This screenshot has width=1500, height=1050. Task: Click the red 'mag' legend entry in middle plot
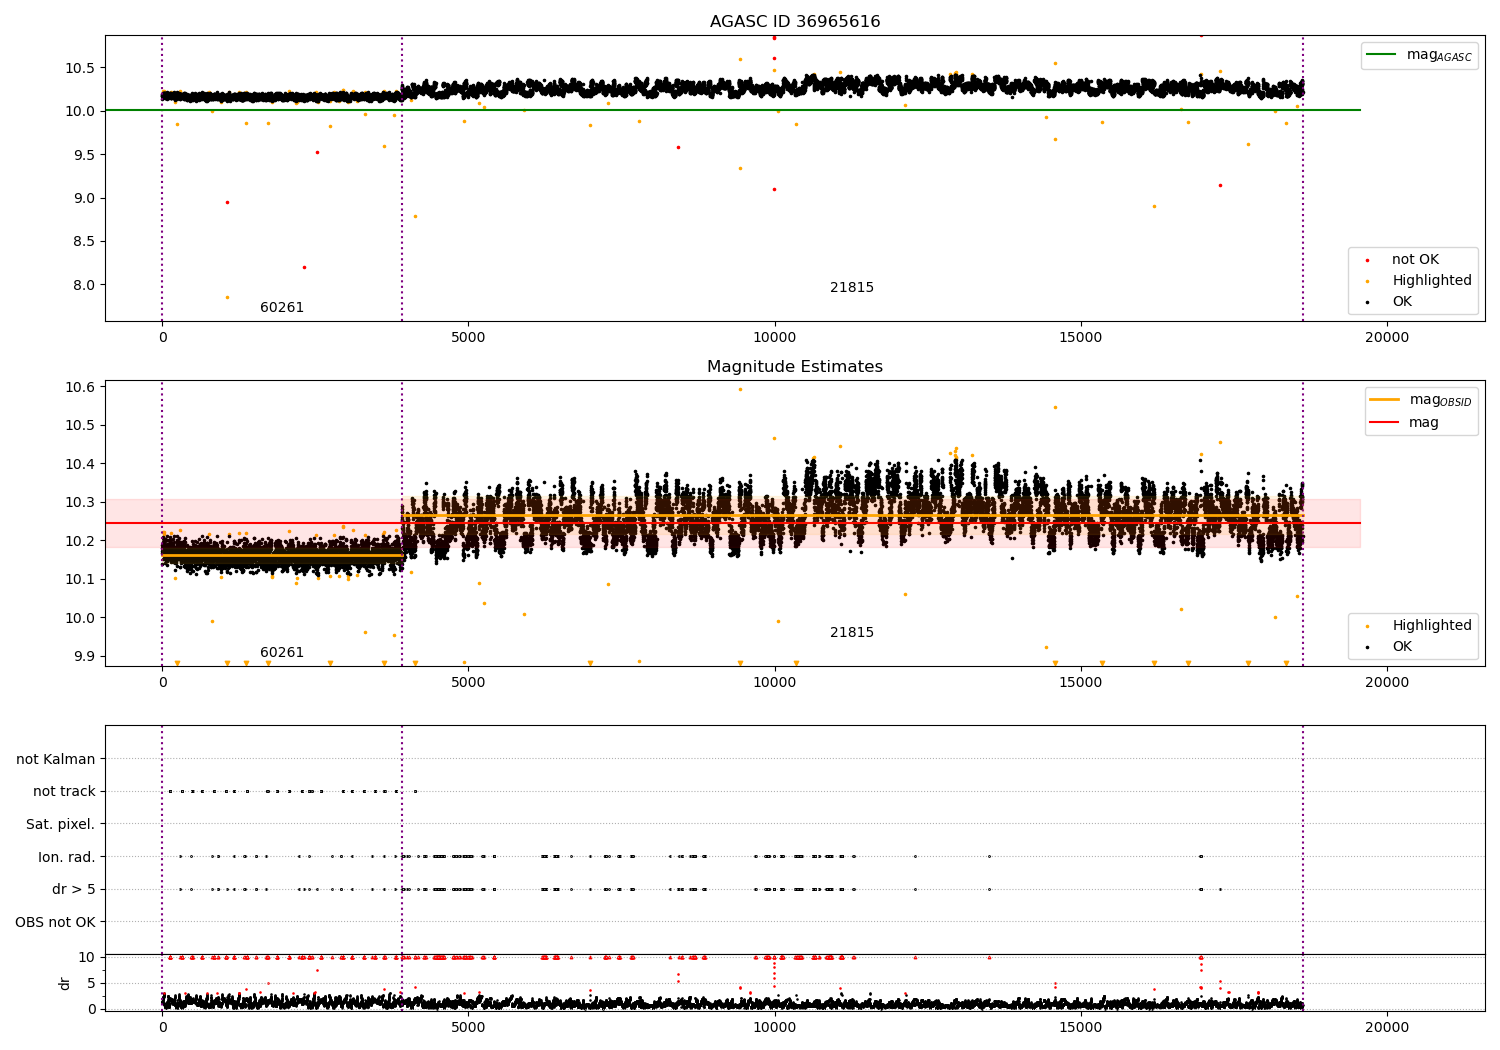(x=1424, y=422)
